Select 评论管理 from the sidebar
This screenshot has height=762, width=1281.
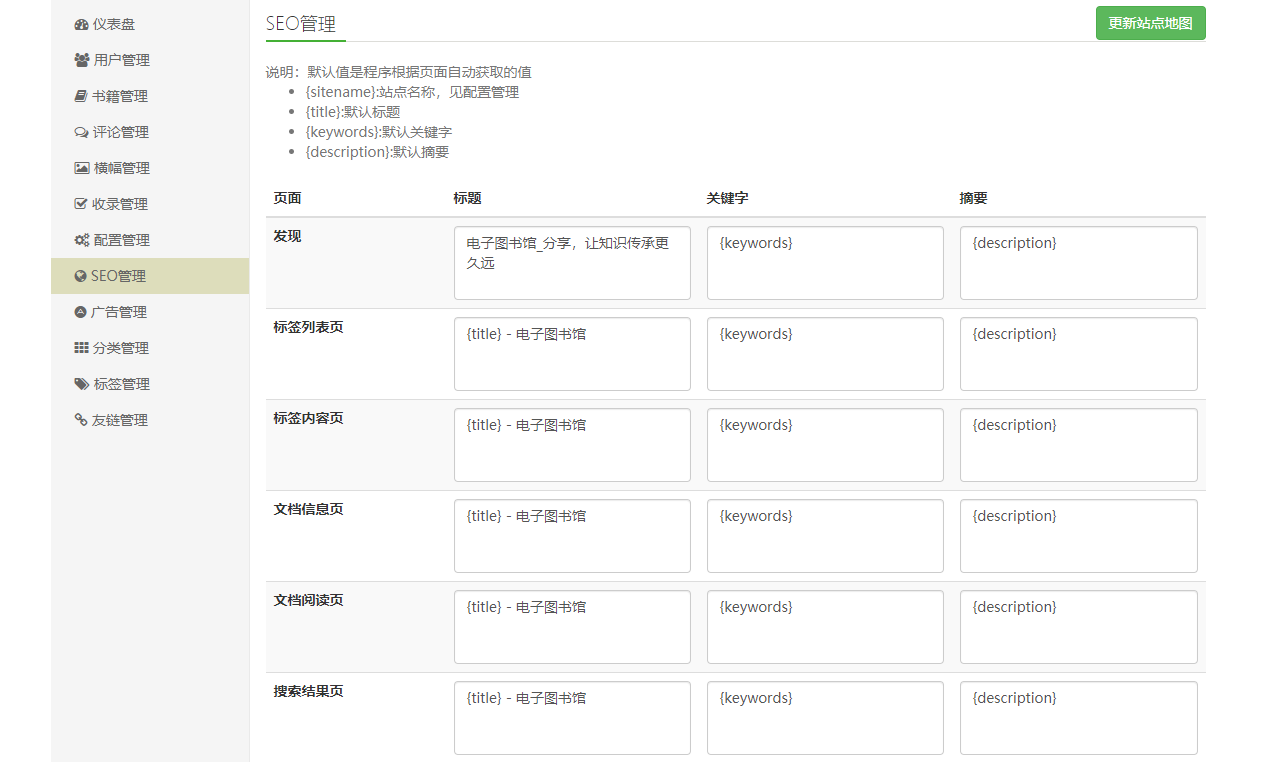[x=150, y=132]
